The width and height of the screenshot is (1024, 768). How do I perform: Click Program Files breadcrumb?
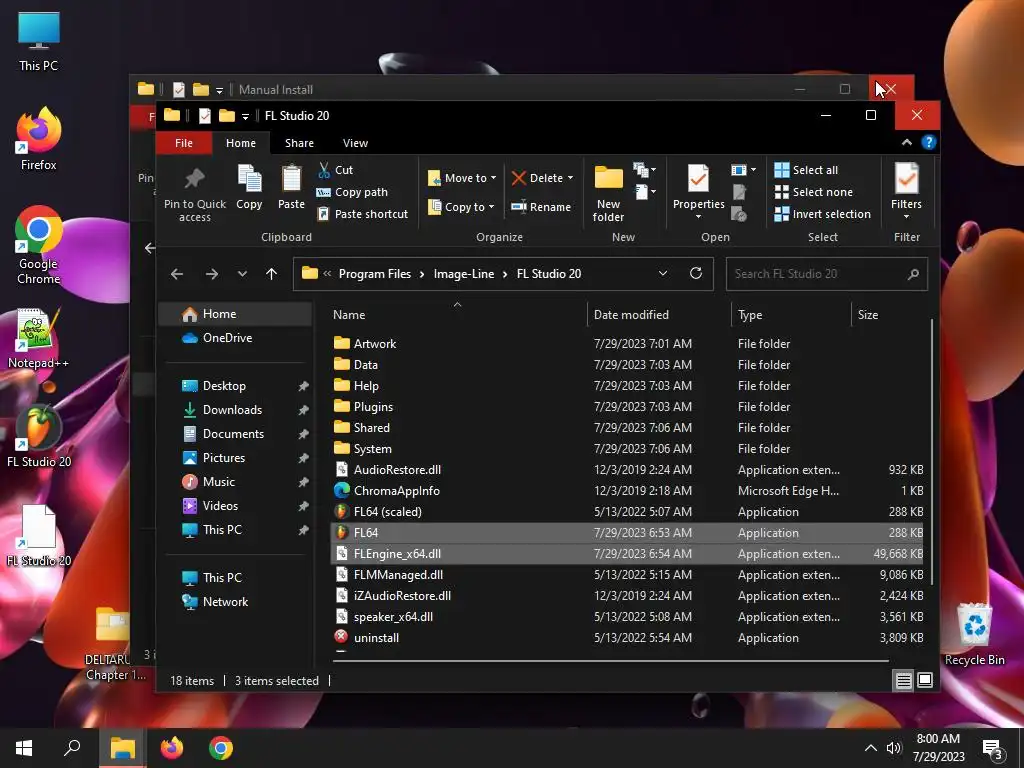pos(375,274)
